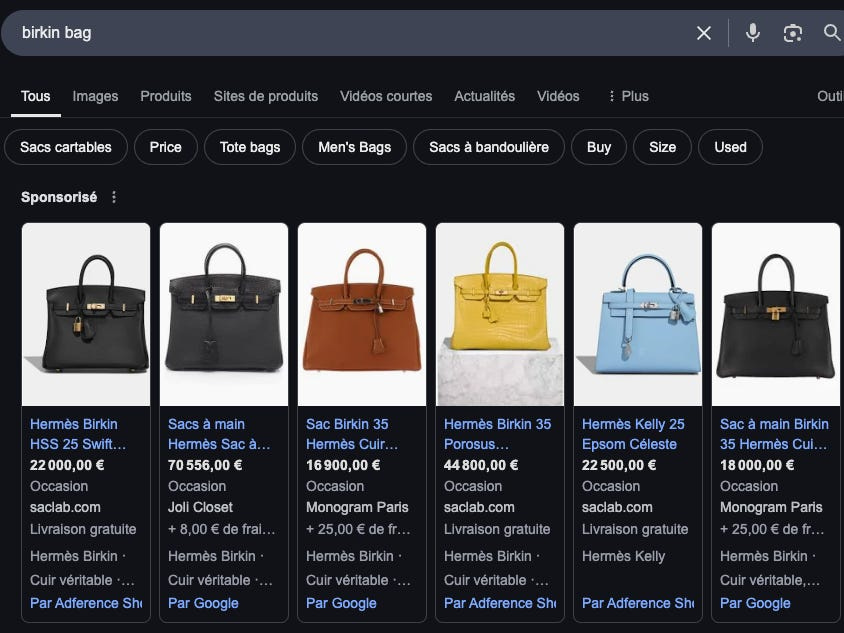Screen dimensions: 844x633
Task: Filter by Sacs à bandoulière chip
Action: (489, 147)
